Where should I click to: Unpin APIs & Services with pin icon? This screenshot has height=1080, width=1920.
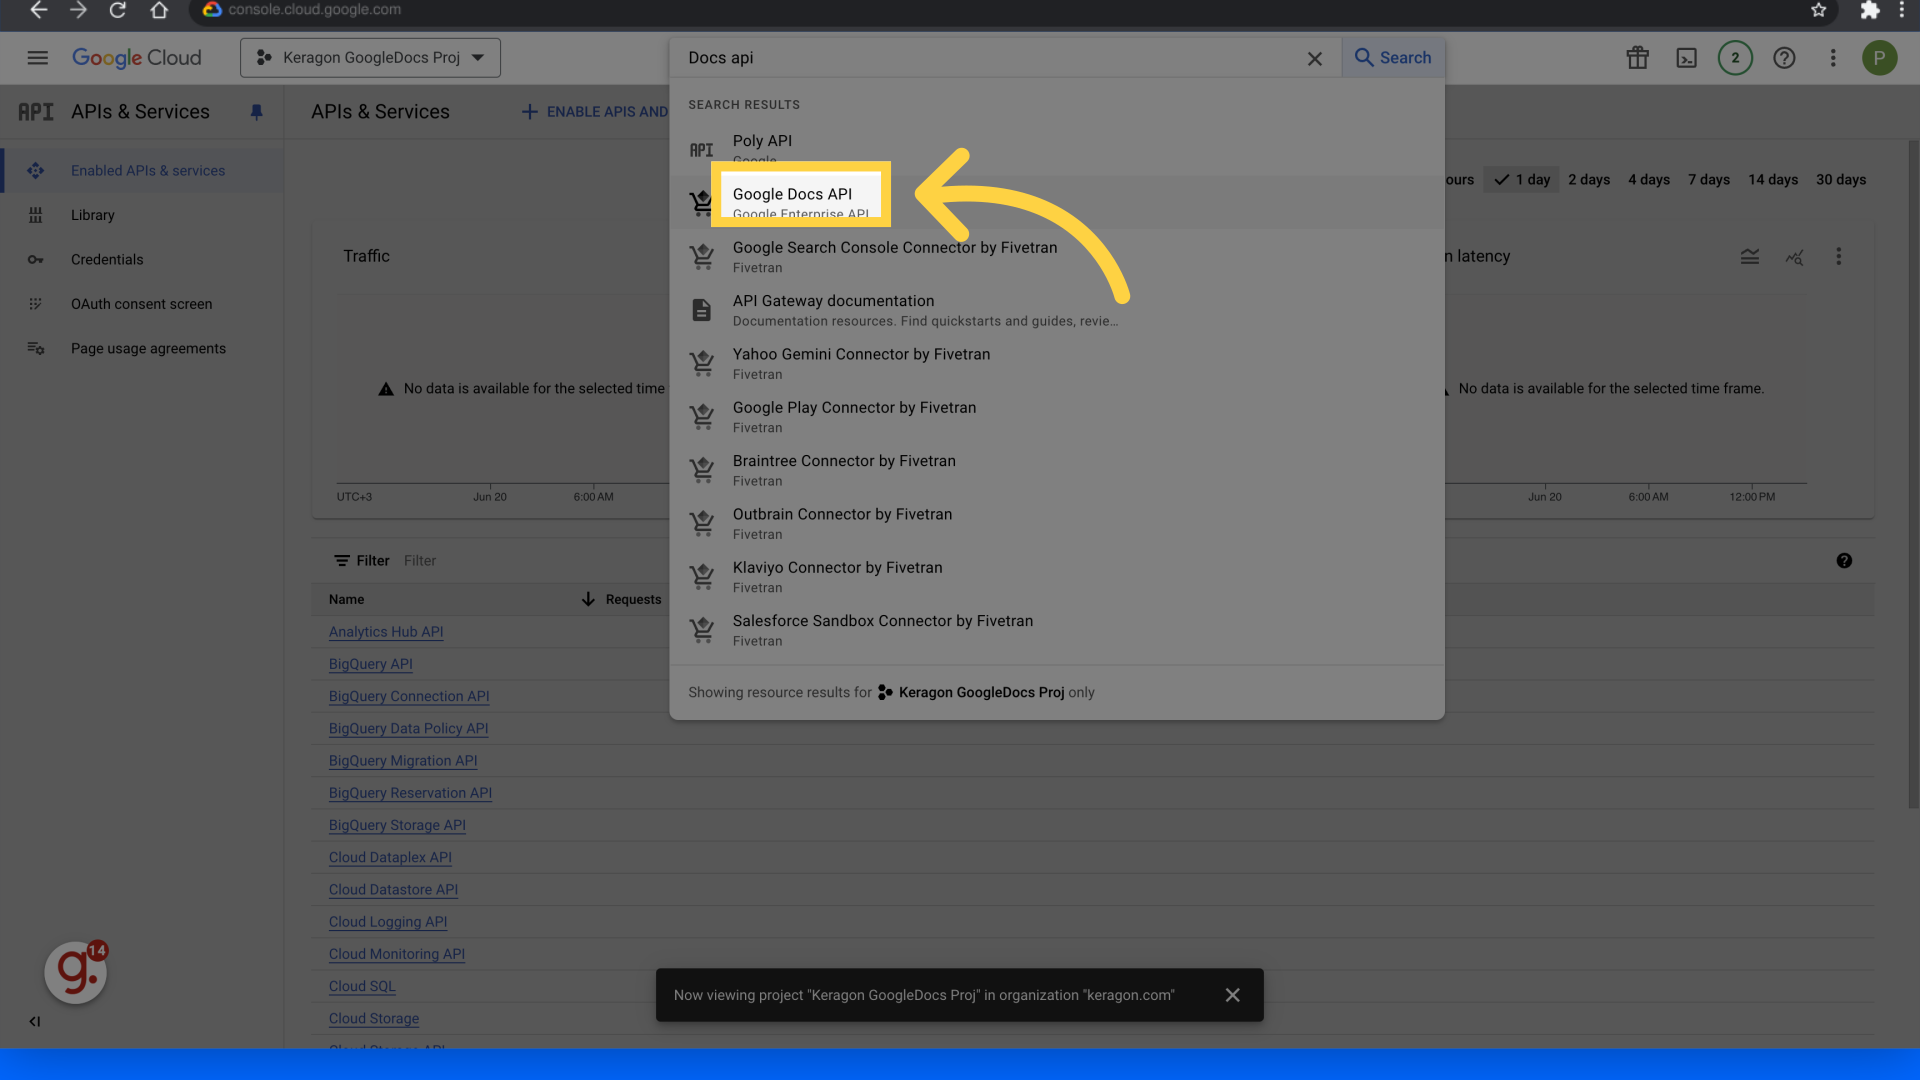coord(256,112)
